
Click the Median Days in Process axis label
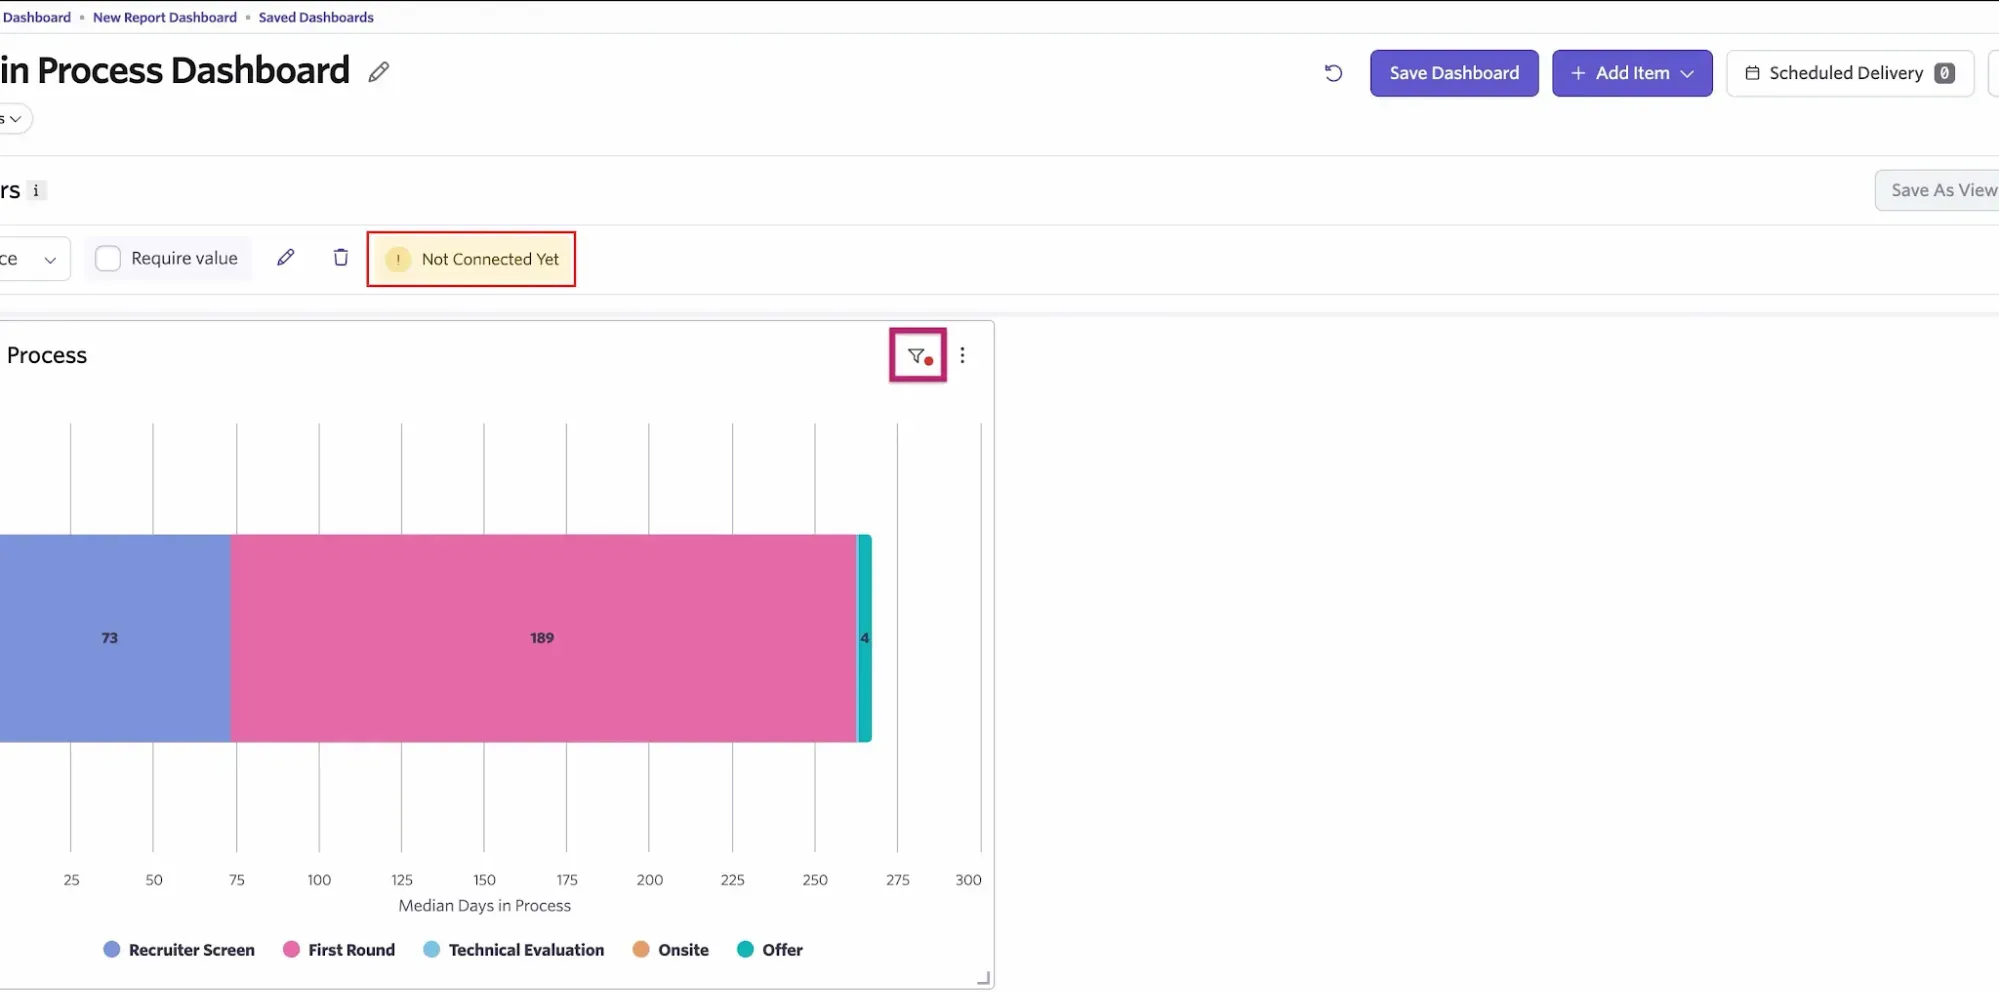pyautogui.click(x=485, y=906)
